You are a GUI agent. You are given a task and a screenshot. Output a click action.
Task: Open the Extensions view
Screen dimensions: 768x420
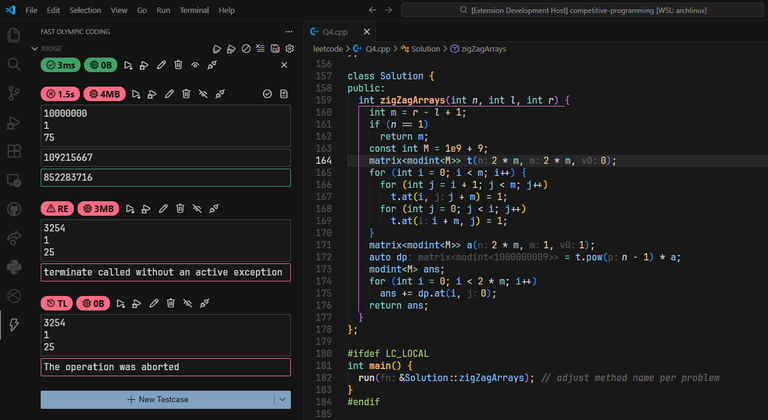[14, 151]
